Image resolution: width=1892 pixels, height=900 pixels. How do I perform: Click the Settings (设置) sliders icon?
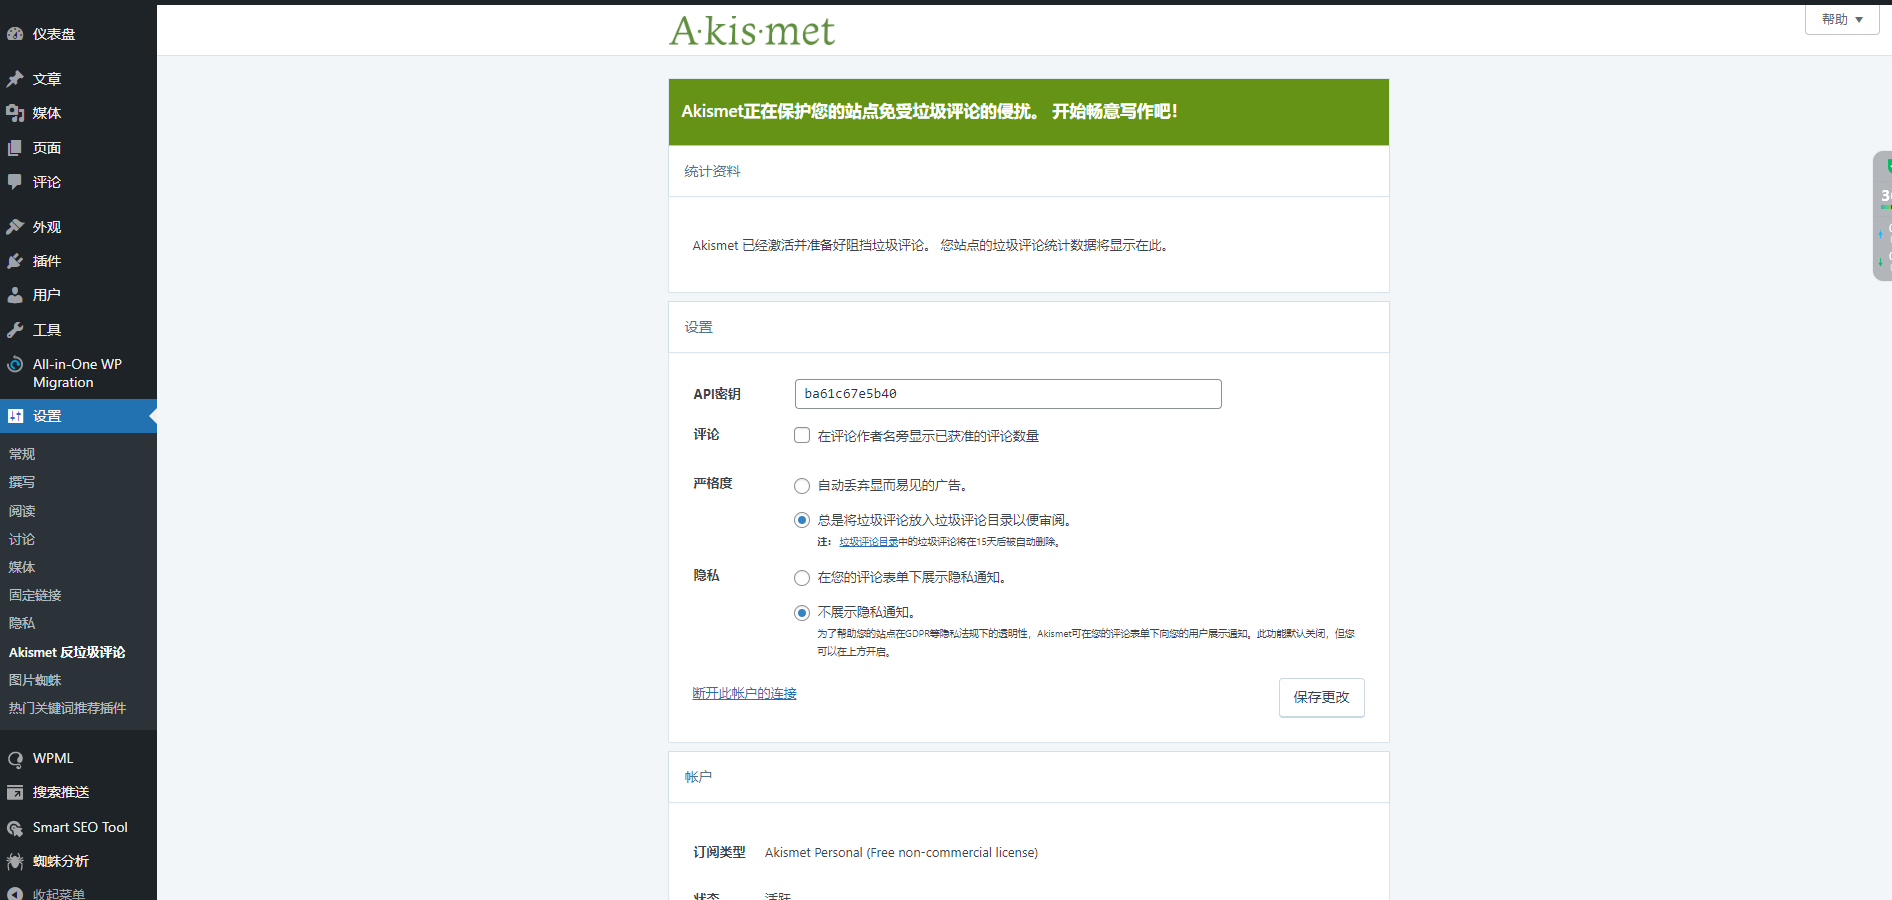coord(15,416)
